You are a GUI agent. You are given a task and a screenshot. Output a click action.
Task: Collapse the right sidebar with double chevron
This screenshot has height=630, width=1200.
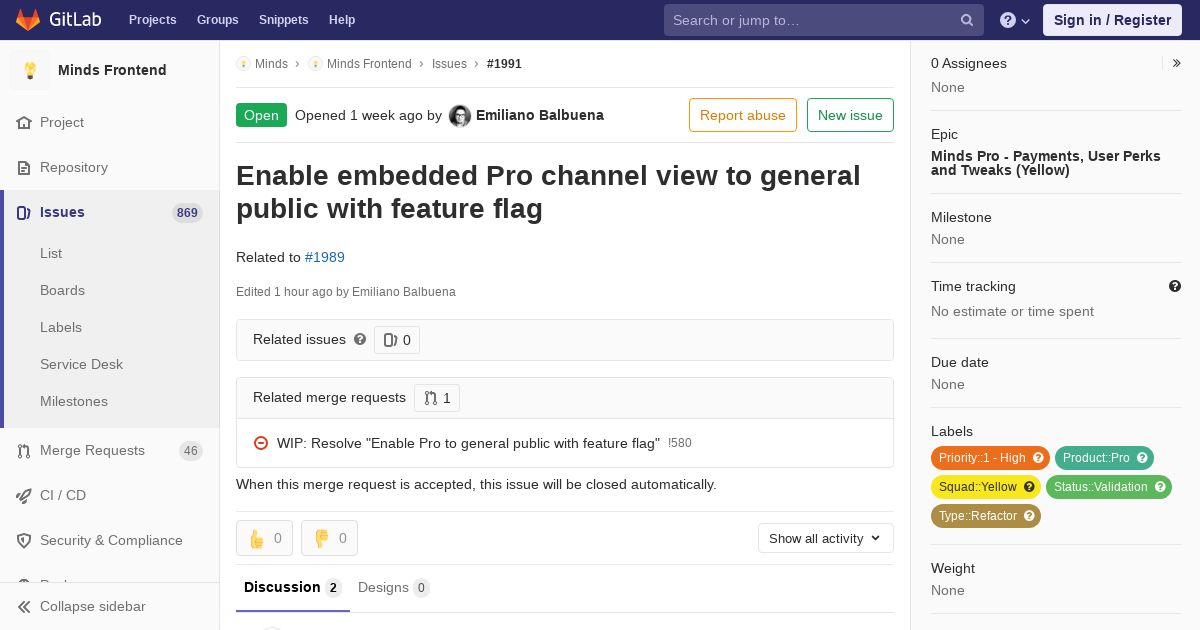tap(1177, 63)
